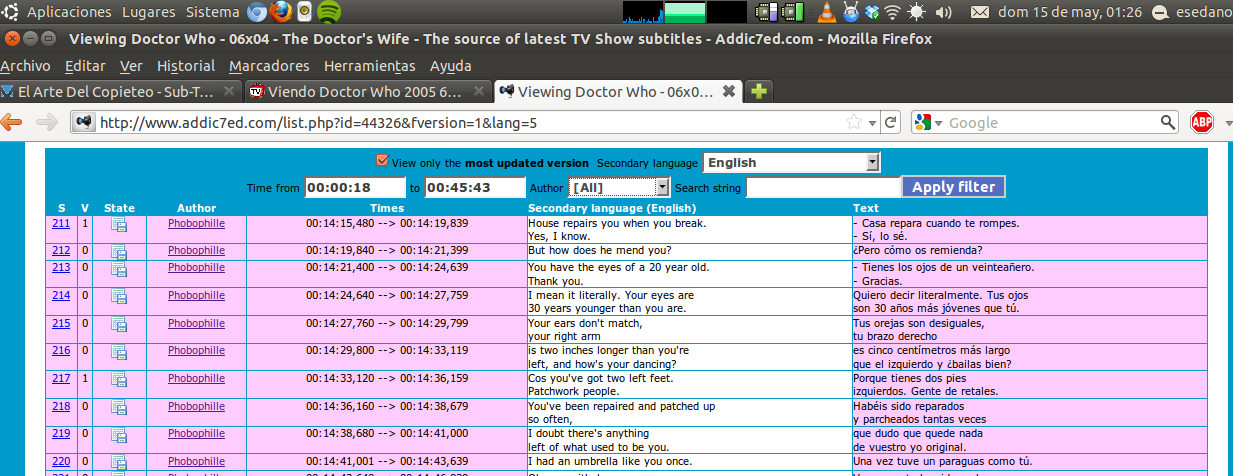
Task: Open the Ver menu
Action: point(131,66)
